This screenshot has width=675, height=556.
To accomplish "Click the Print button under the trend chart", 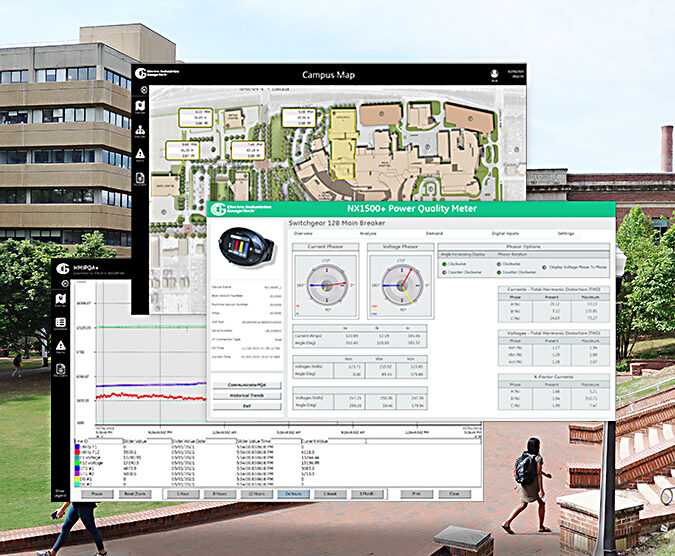I will coord(416,494).
